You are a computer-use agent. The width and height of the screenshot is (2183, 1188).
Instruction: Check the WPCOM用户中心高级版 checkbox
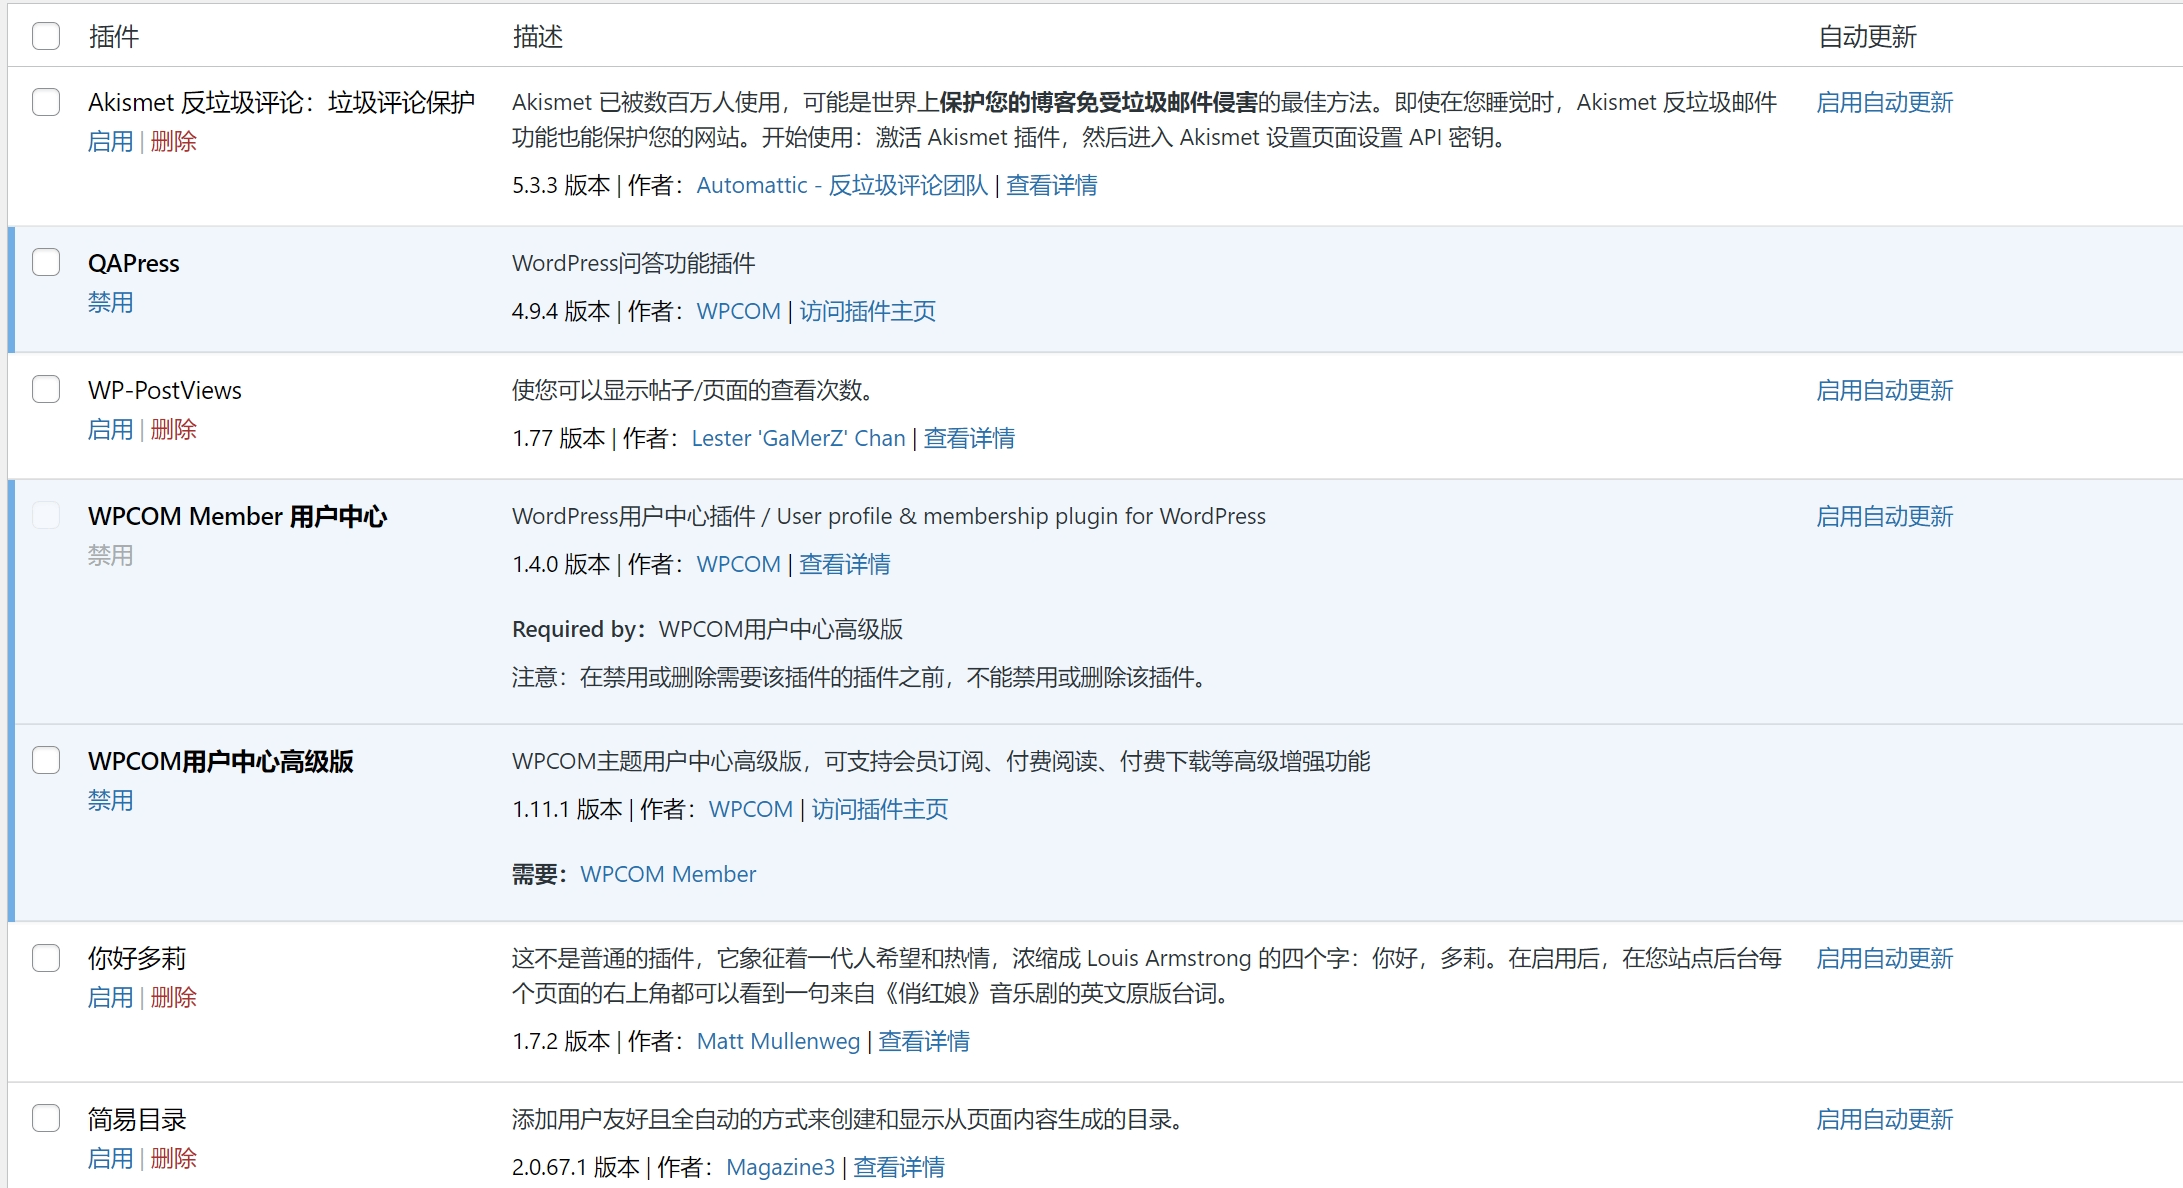(46, 760)
